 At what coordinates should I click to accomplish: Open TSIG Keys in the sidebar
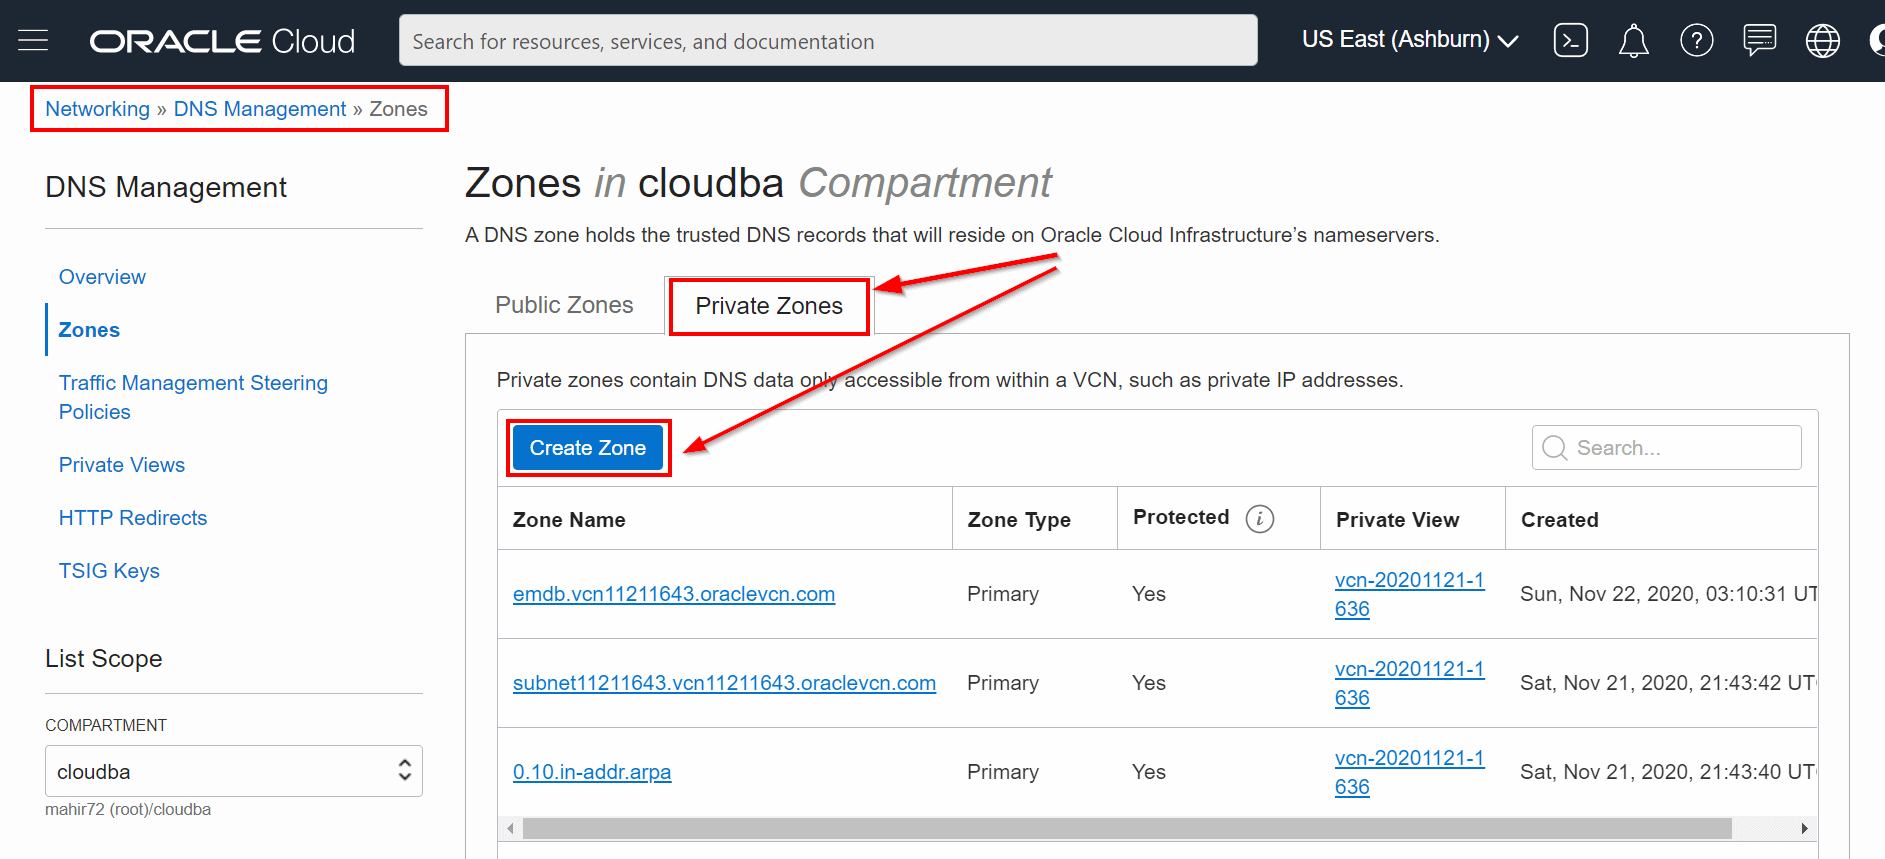point(109,571)
